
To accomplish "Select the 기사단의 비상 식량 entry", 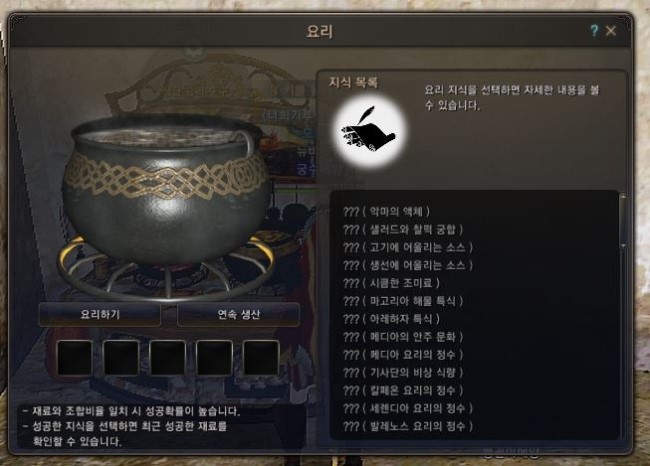I will pyautogui.click(x=403, y=372).
